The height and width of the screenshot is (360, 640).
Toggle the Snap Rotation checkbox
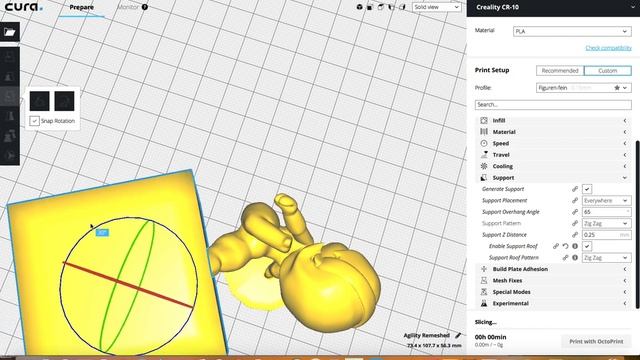(x=34, y=121)
